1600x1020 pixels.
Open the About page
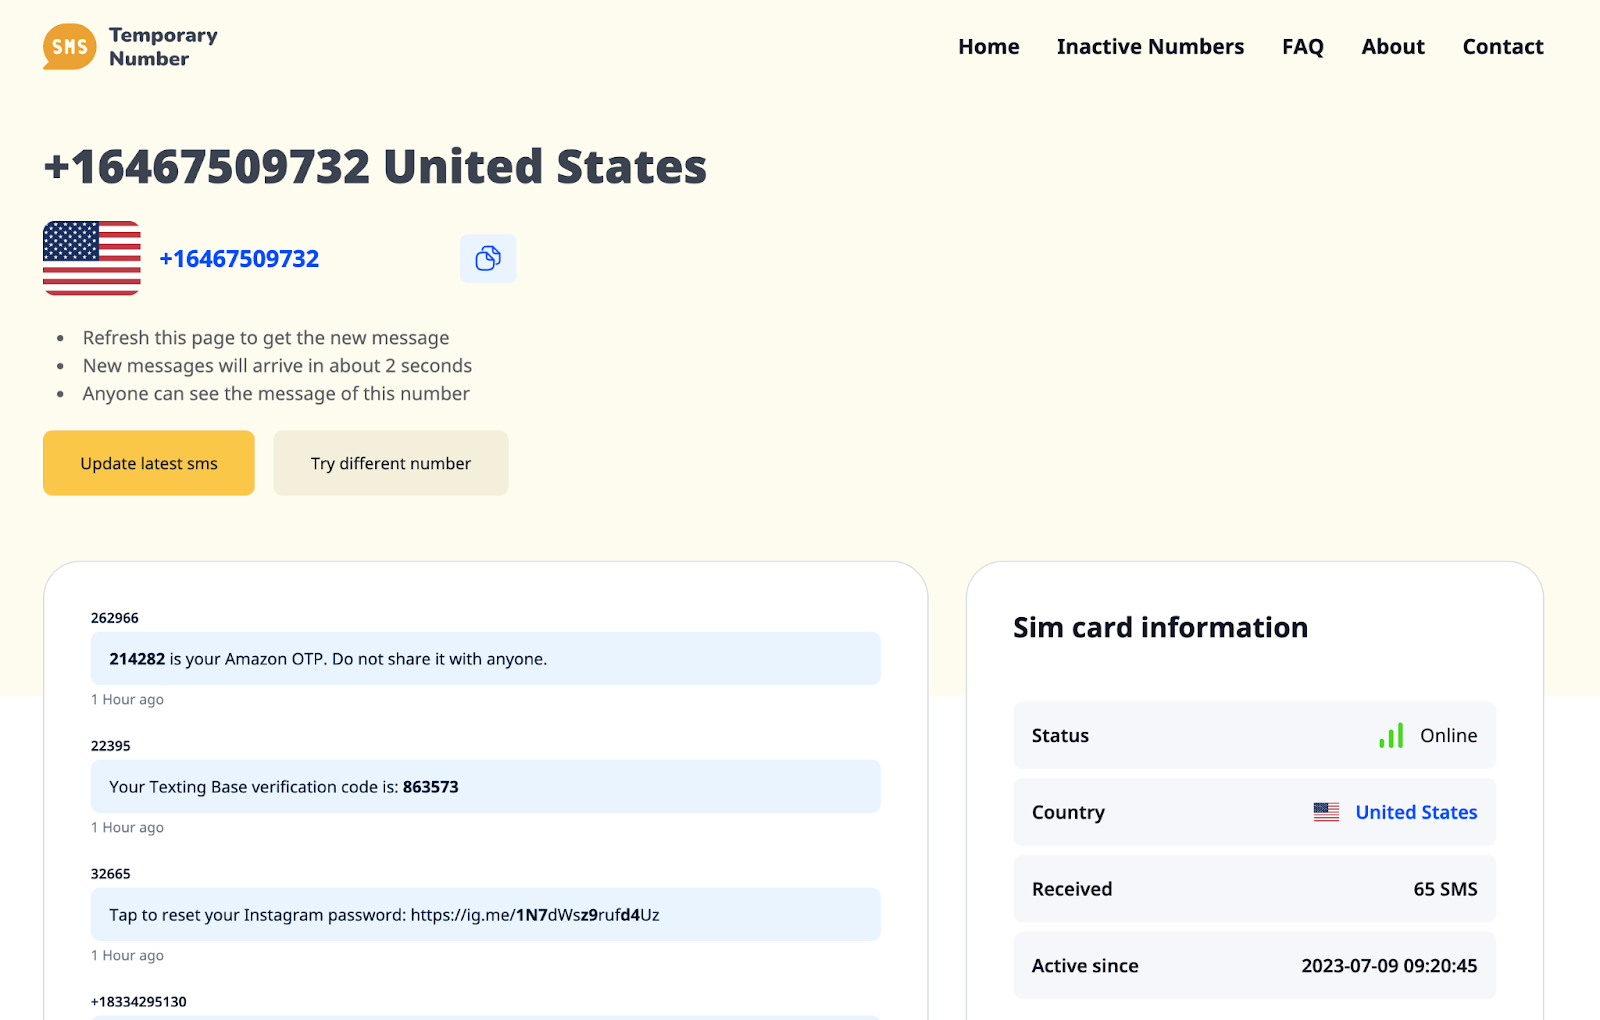pos(1393,47)
